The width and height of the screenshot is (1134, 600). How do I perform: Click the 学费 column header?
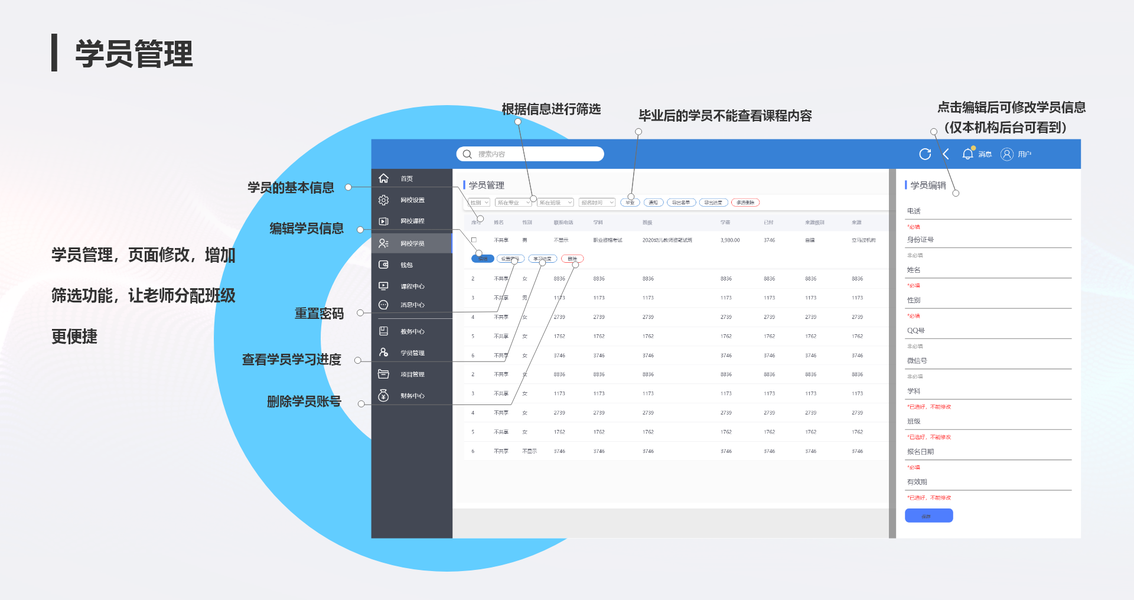[725, 223]
